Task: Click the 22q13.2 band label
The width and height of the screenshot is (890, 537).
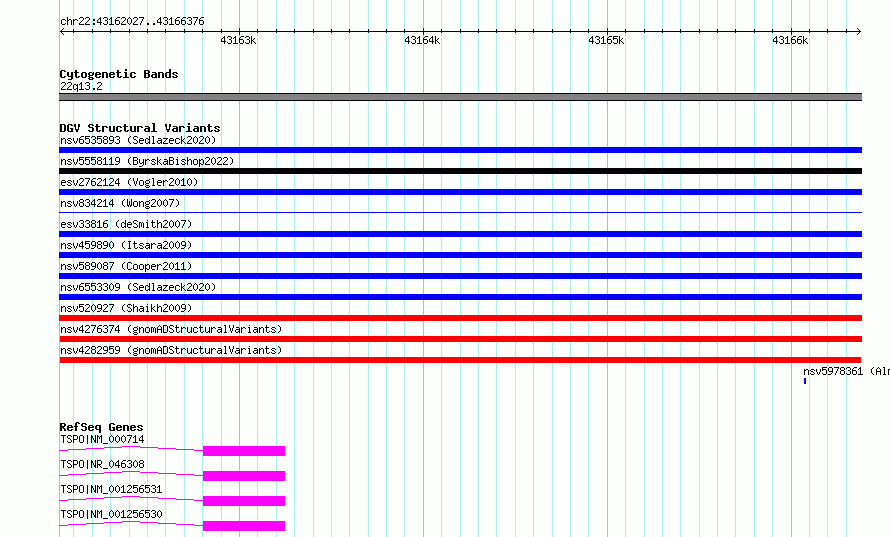Action: coord(81,86)
